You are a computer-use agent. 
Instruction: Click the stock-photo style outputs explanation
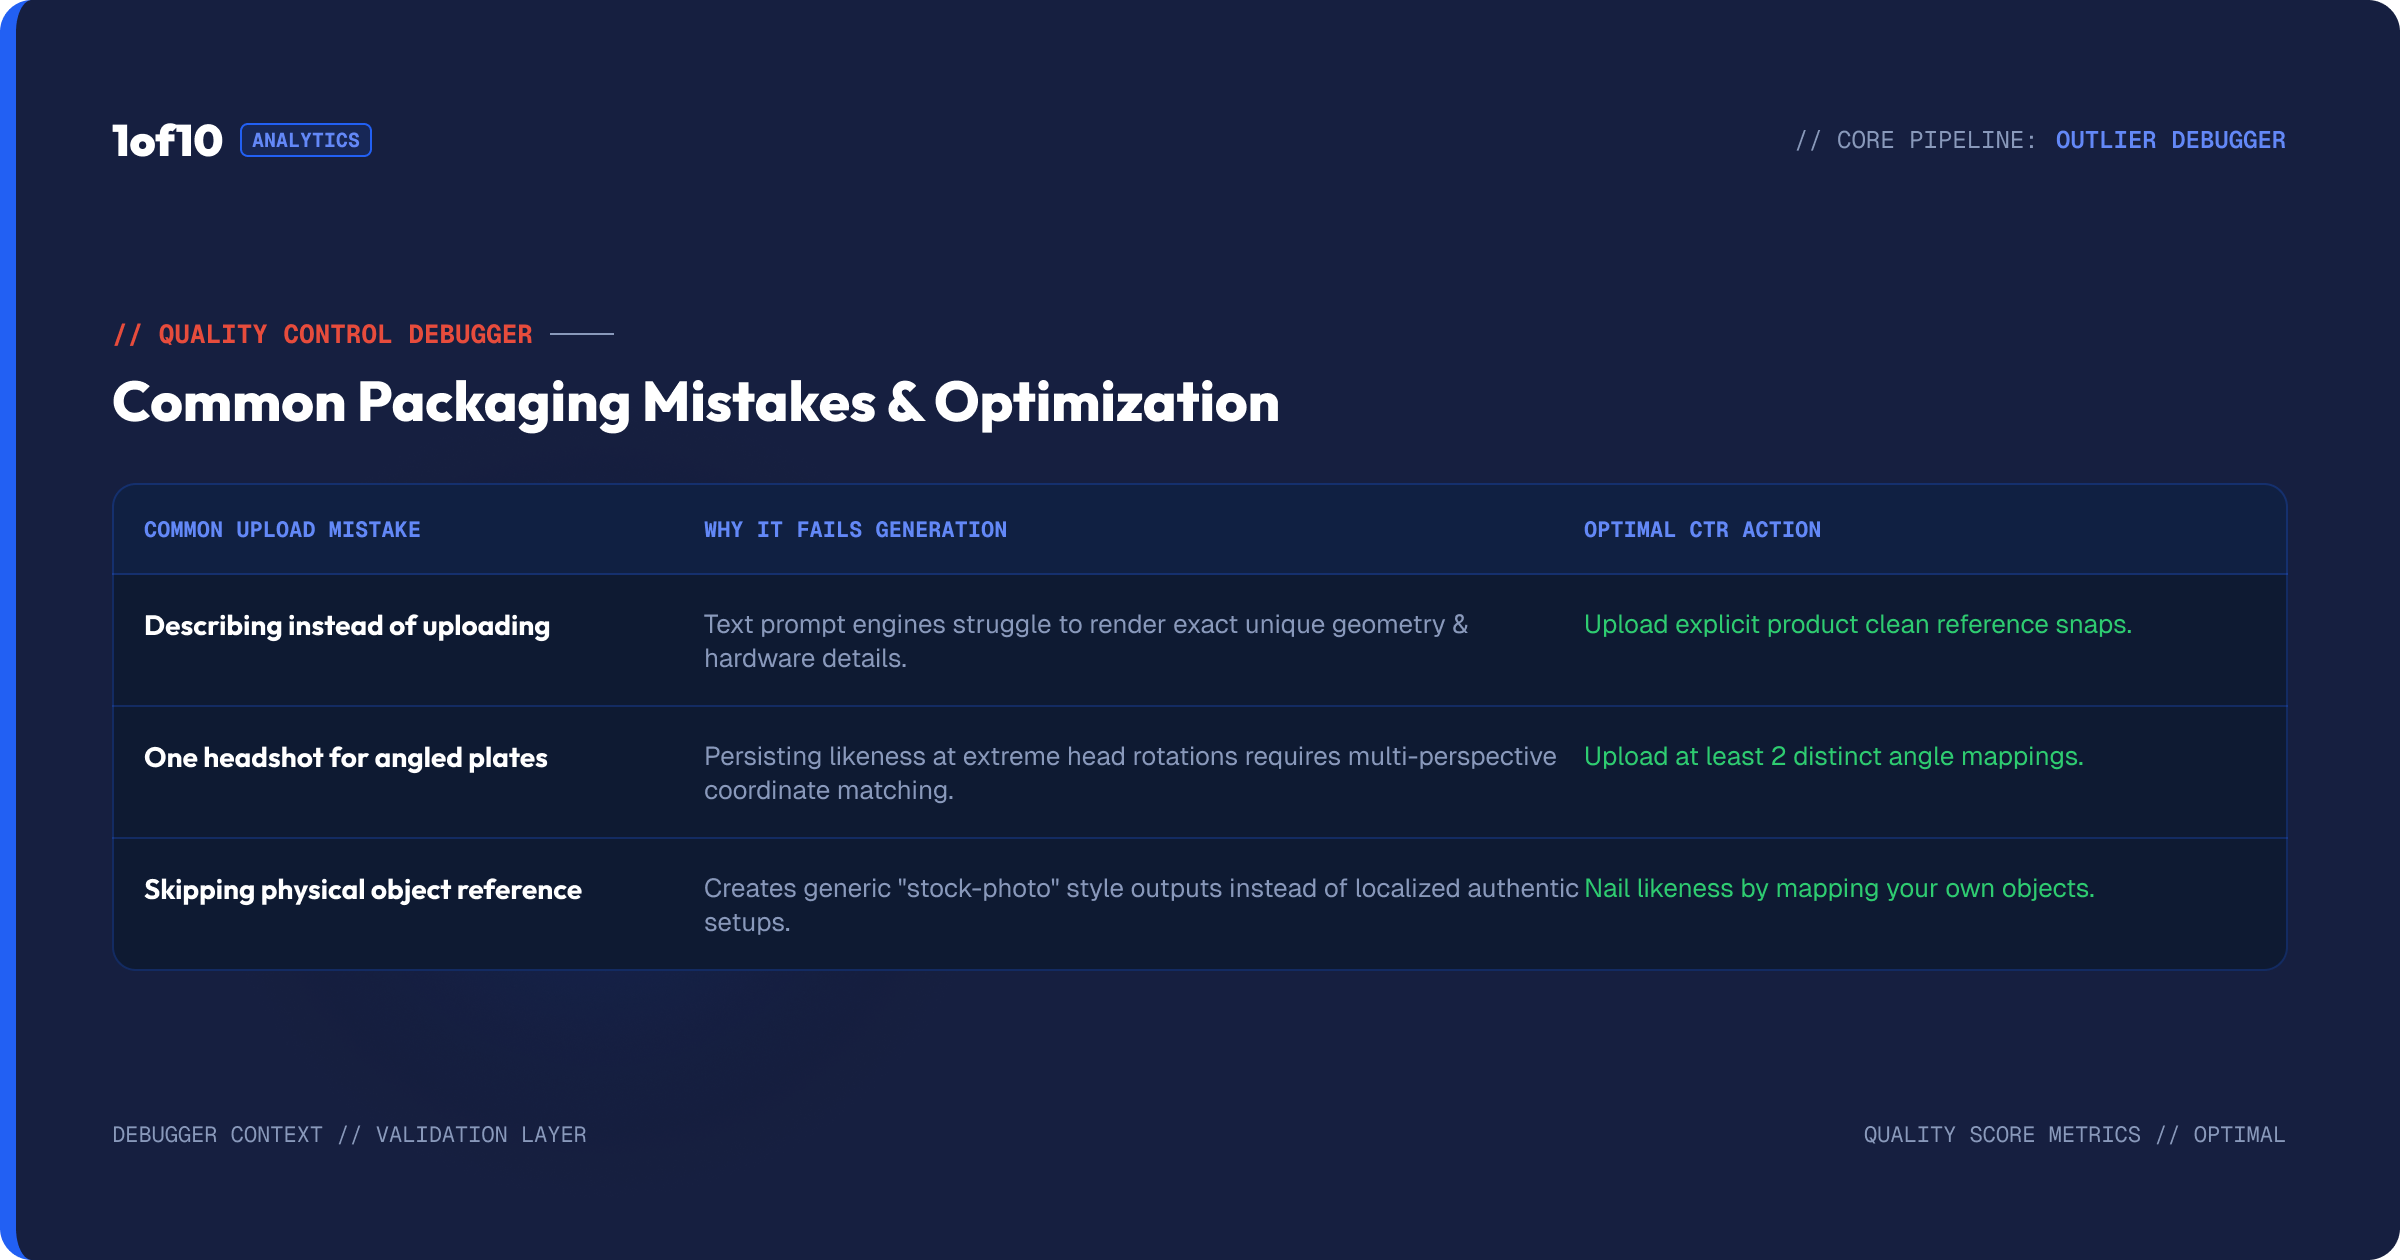1141,905
